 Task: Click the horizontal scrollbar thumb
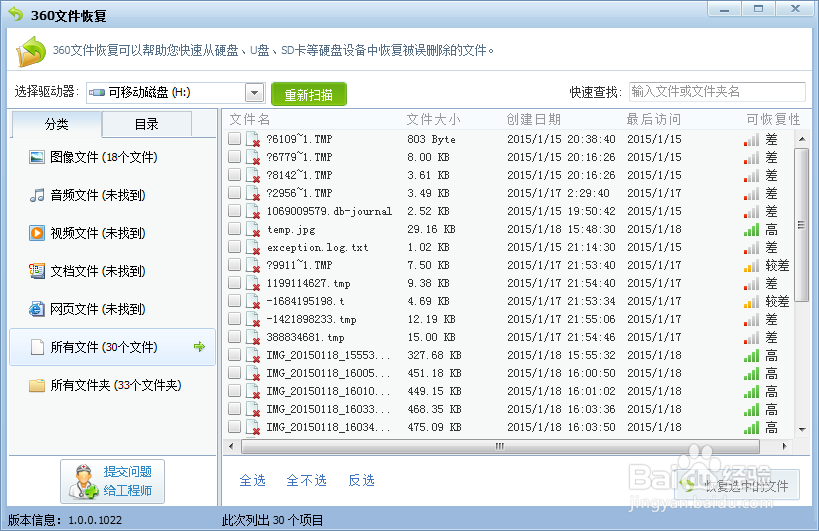pos(500,446)
